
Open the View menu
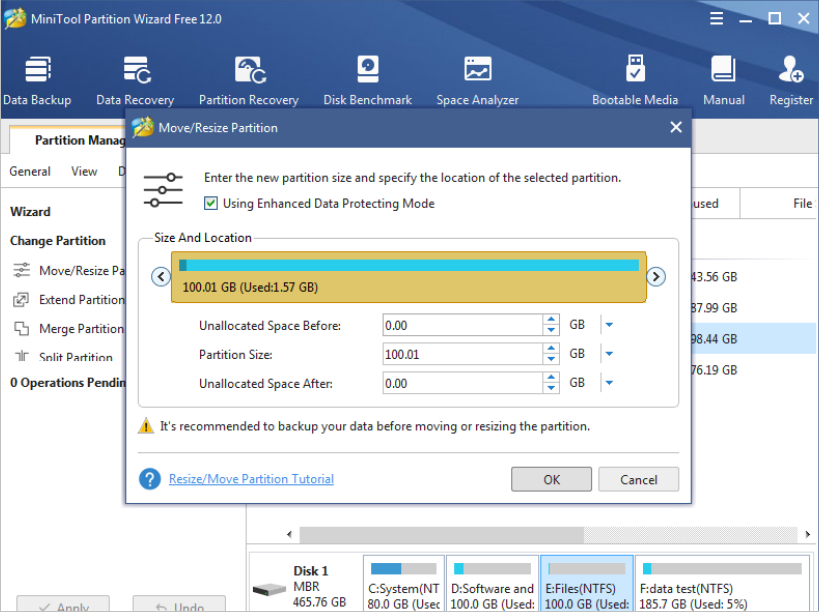pyautogui.click(x=84, y=171)
